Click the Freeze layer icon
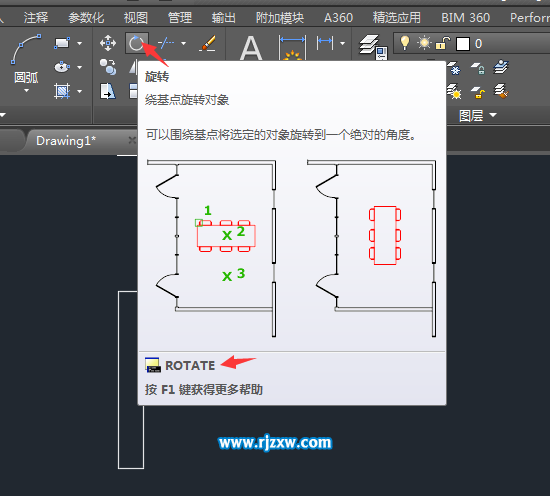 point(453,68)
